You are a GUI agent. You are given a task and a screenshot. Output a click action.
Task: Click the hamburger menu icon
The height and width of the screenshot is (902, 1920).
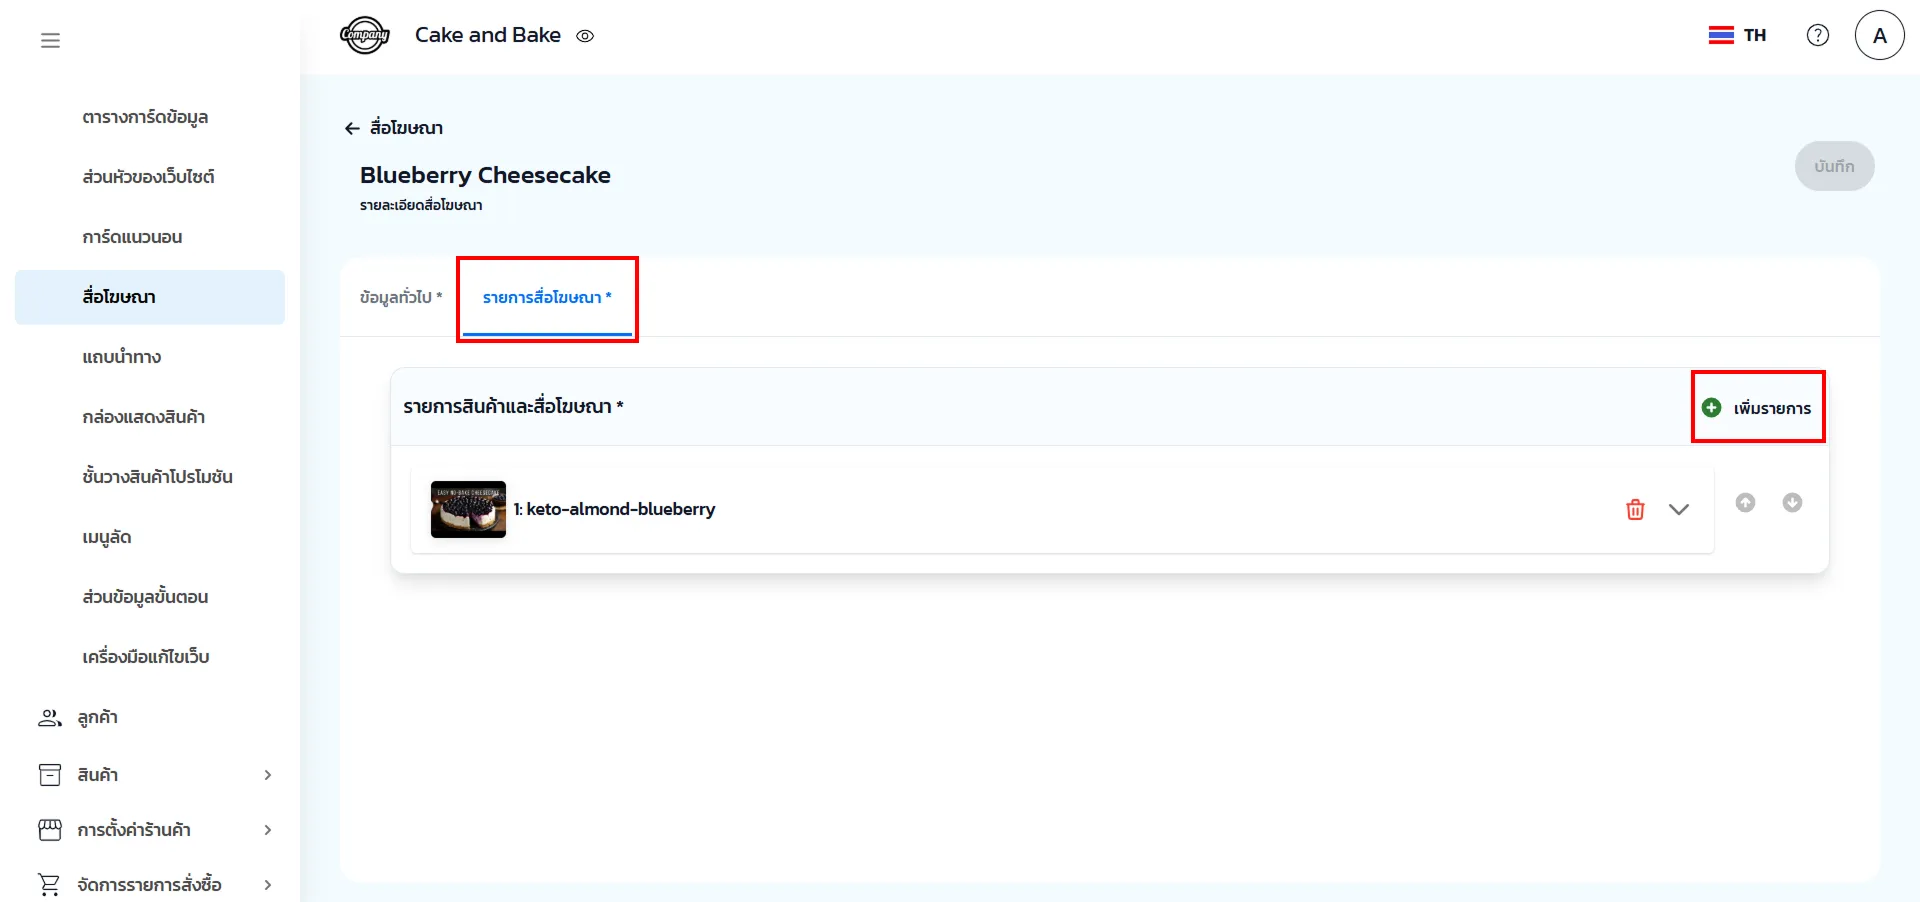(50, 40)
